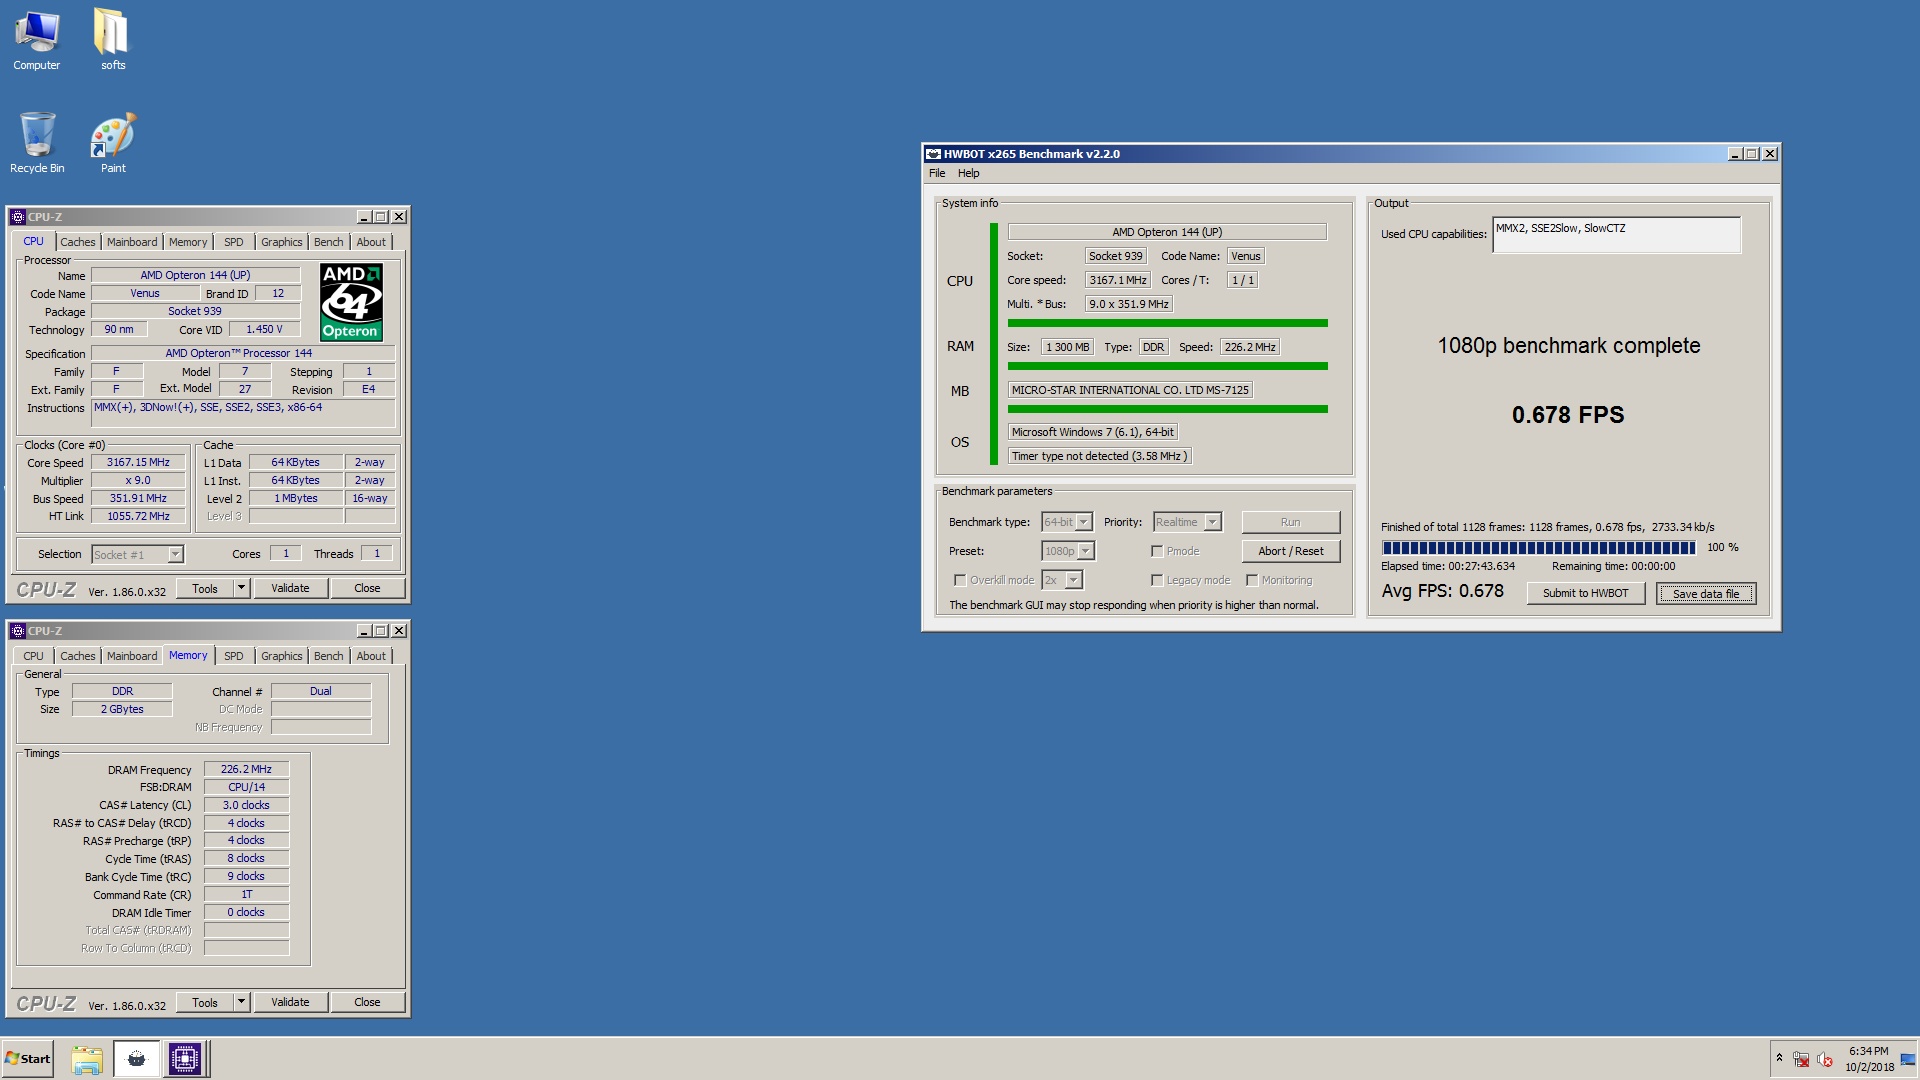Expand Tools arrow in top CPU-Z window
This screenshot has height=1080, width=1920.
[x=241, y=588]
